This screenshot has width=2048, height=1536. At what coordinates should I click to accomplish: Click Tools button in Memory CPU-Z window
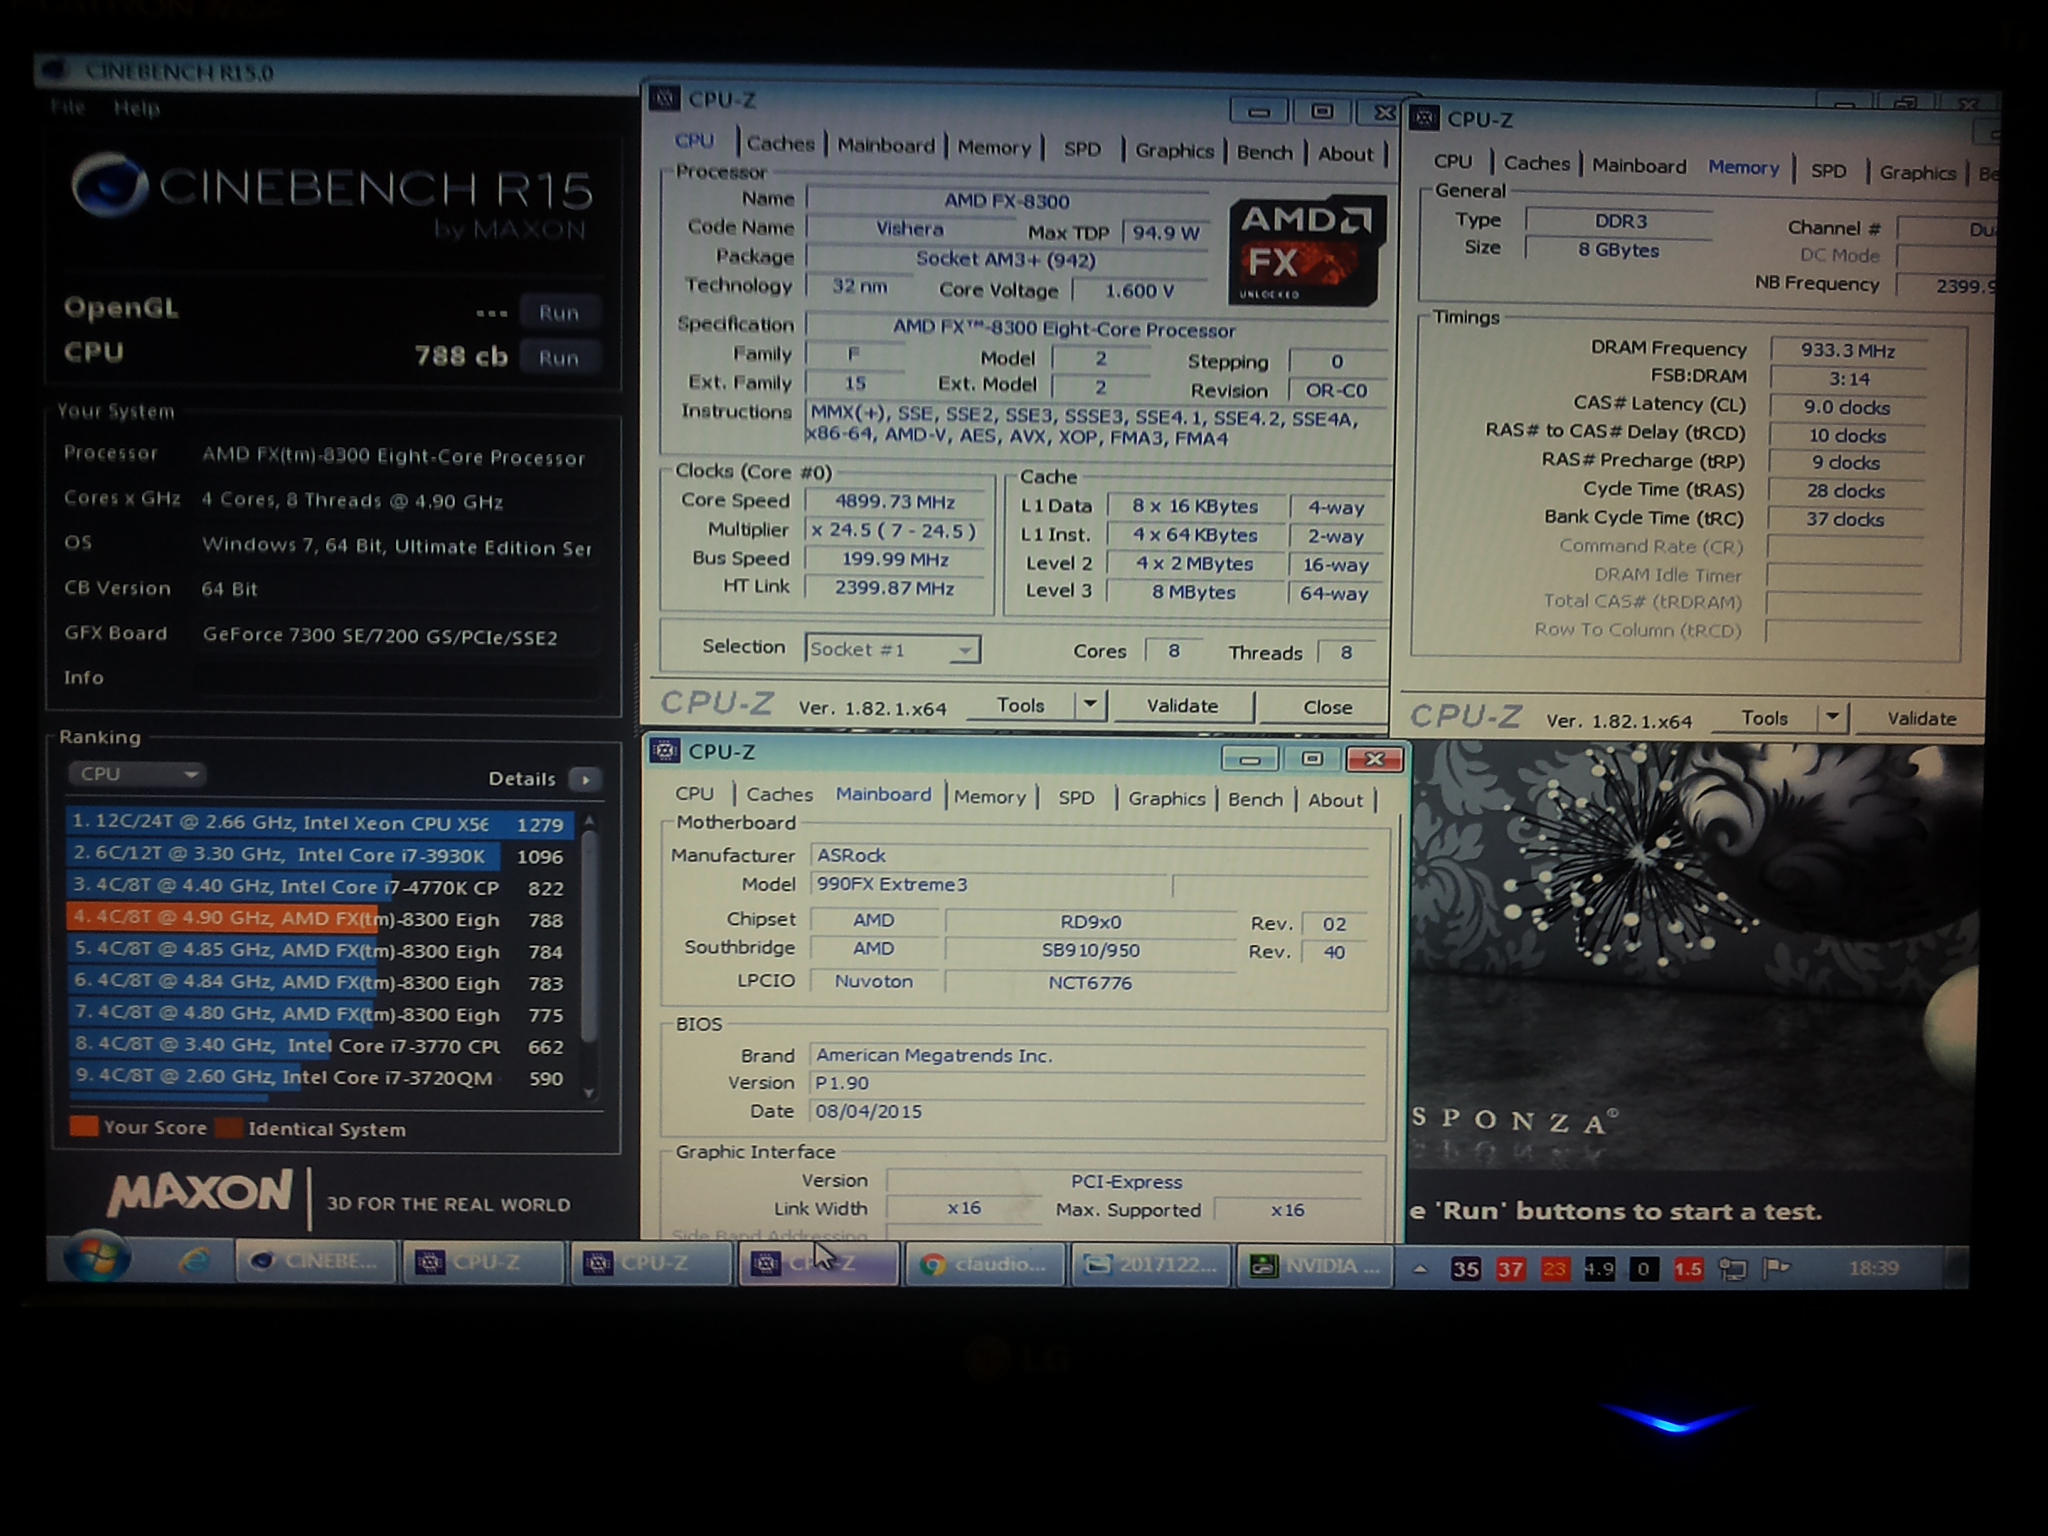(x=1764, y=717)
